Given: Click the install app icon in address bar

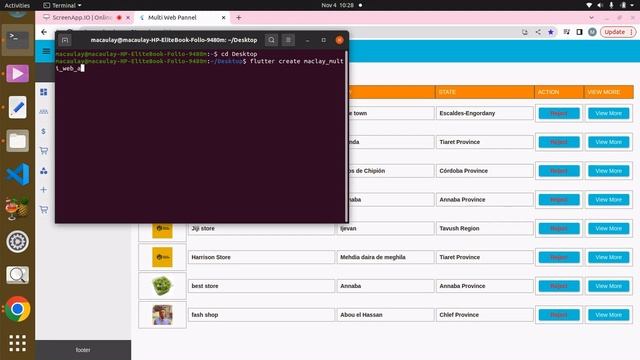Looking at the screenshot, I should point(525,32).
